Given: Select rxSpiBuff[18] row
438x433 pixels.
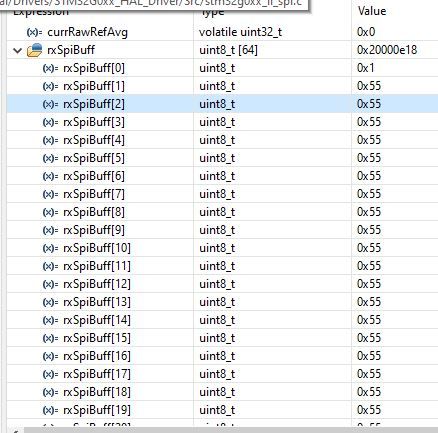Looking at the screenshot, I should point(222,392).
